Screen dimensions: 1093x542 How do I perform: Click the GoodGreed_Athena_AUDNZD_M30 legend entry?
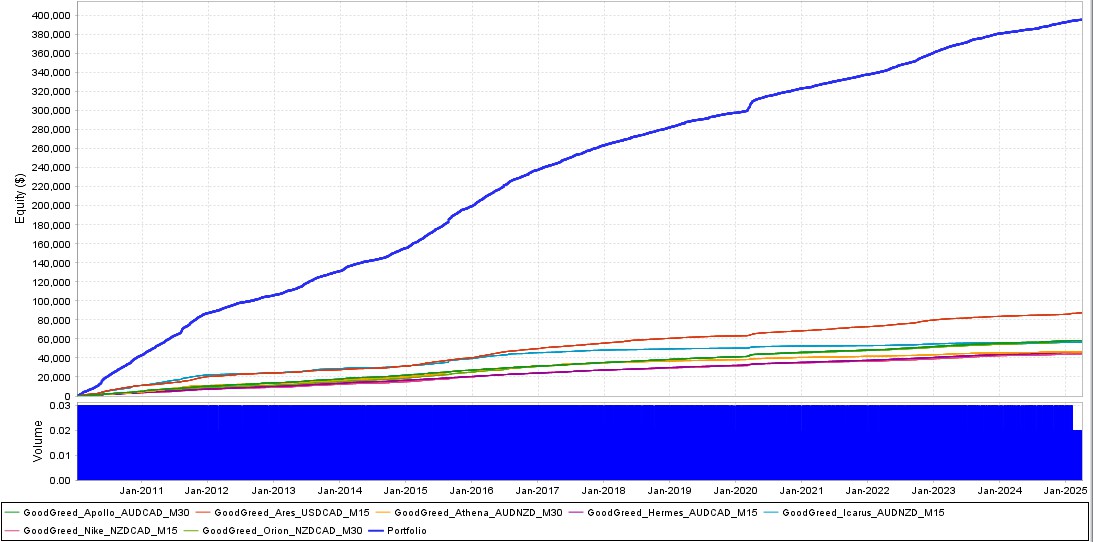point(469,513)
